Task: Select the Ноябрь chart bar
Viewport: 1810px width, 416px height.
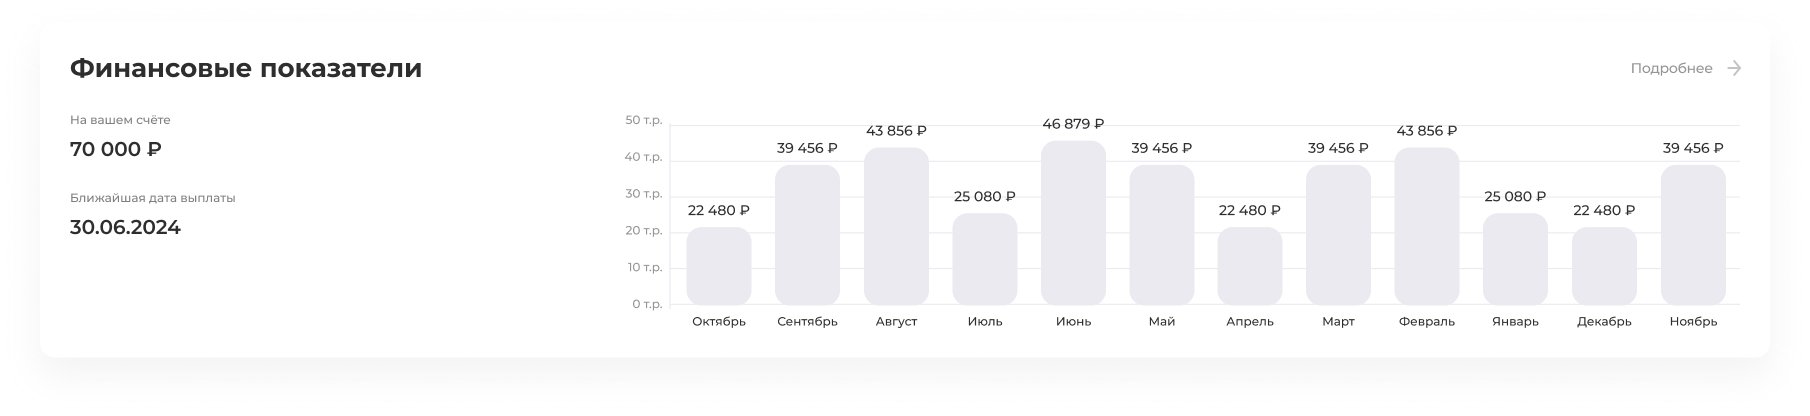Action: point(1693,235)
